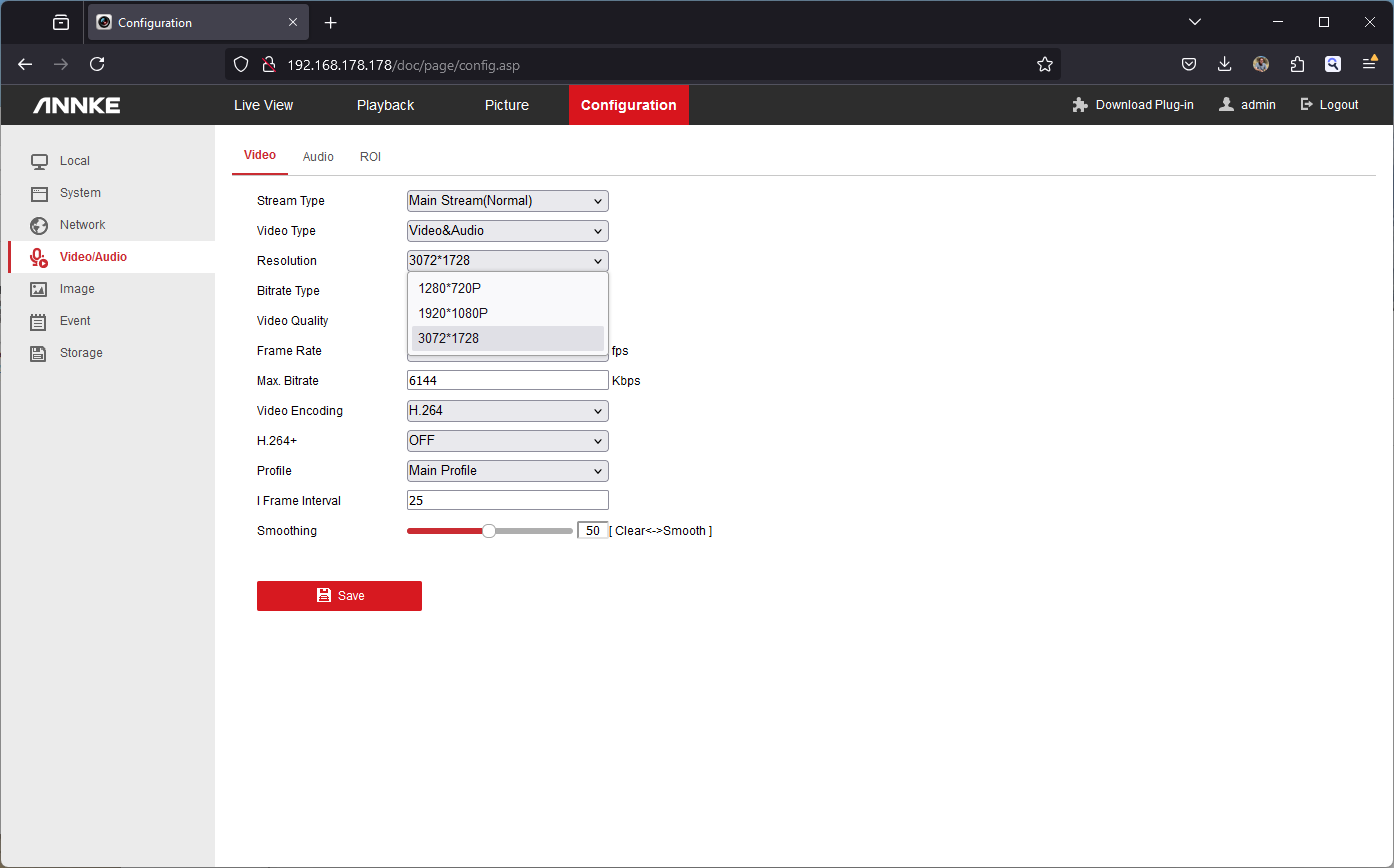This screenshot has height=868, width=1394.
Task: Click the Smoothing slider handle
Action: (x=489, y=531)
